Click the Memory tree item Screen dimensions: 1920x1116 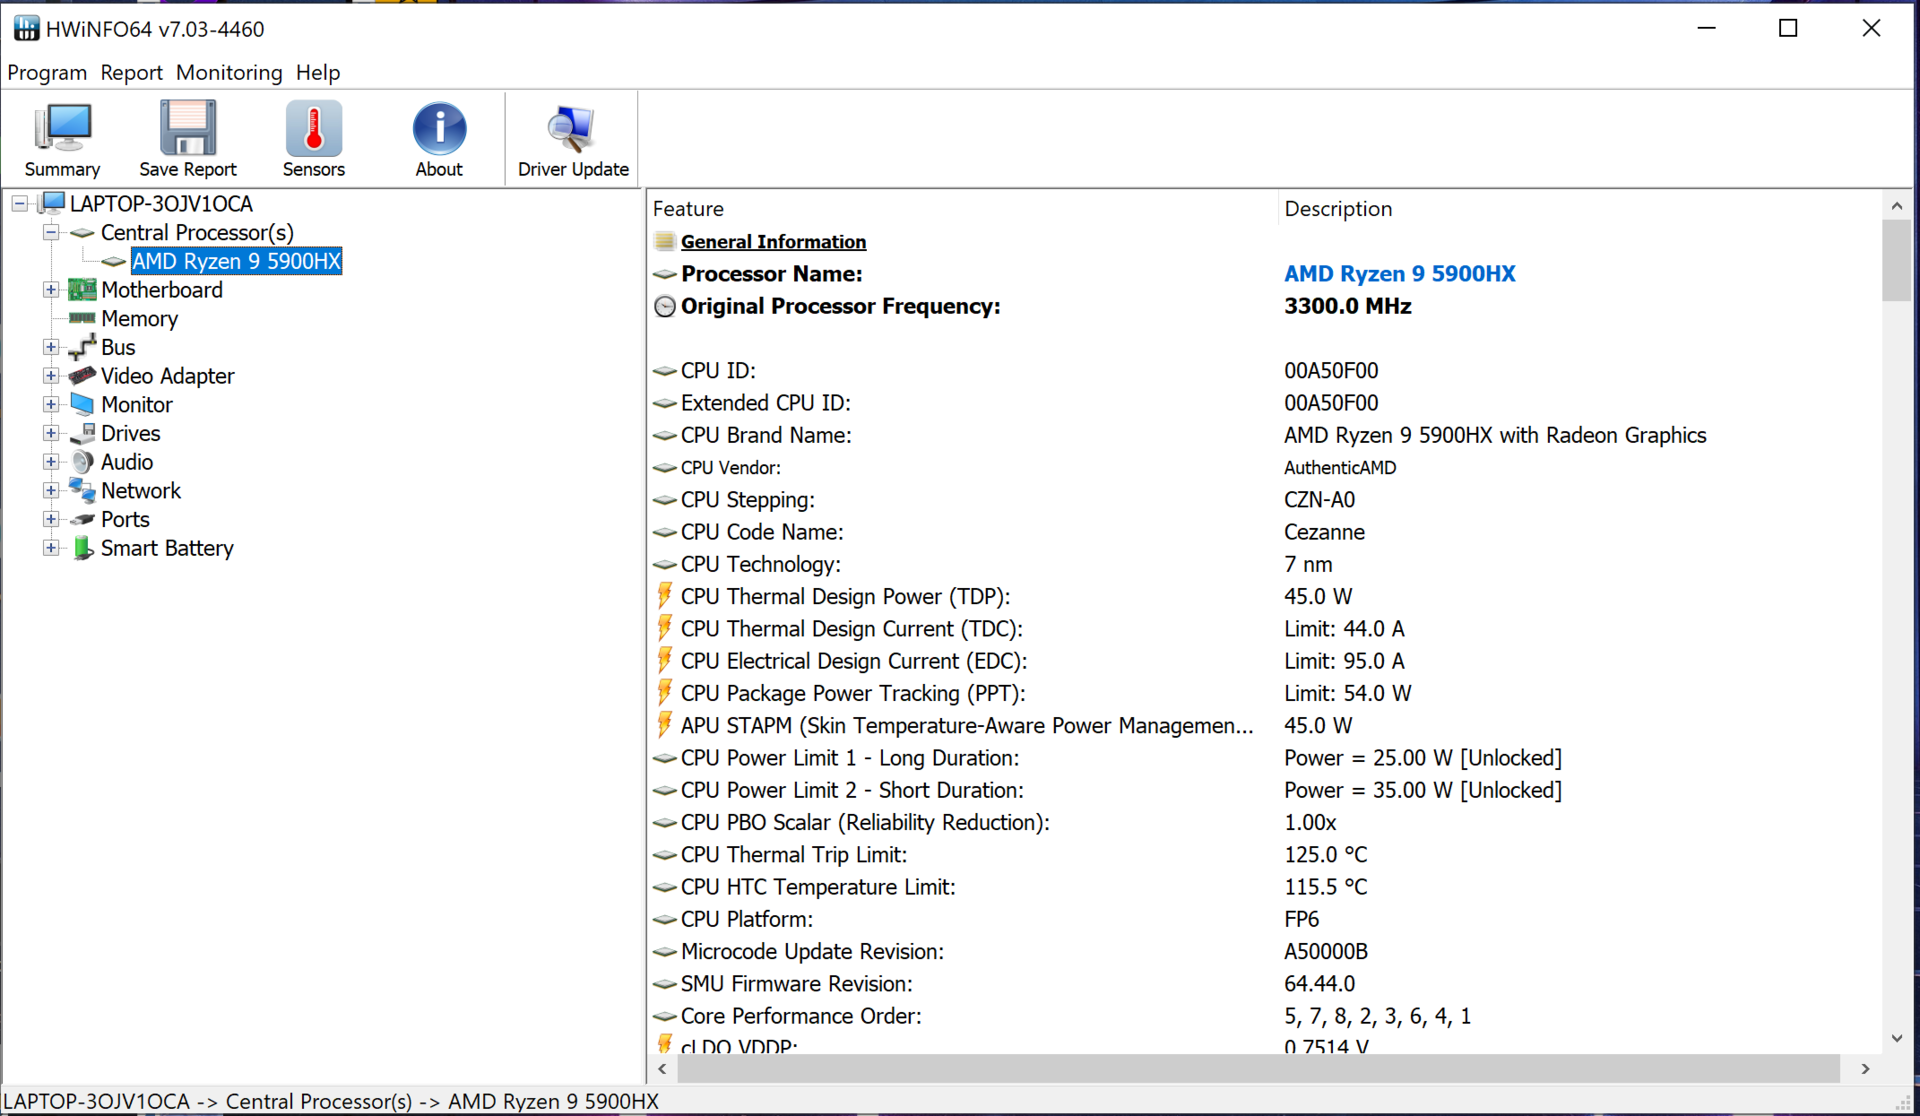tap(139, 319)
